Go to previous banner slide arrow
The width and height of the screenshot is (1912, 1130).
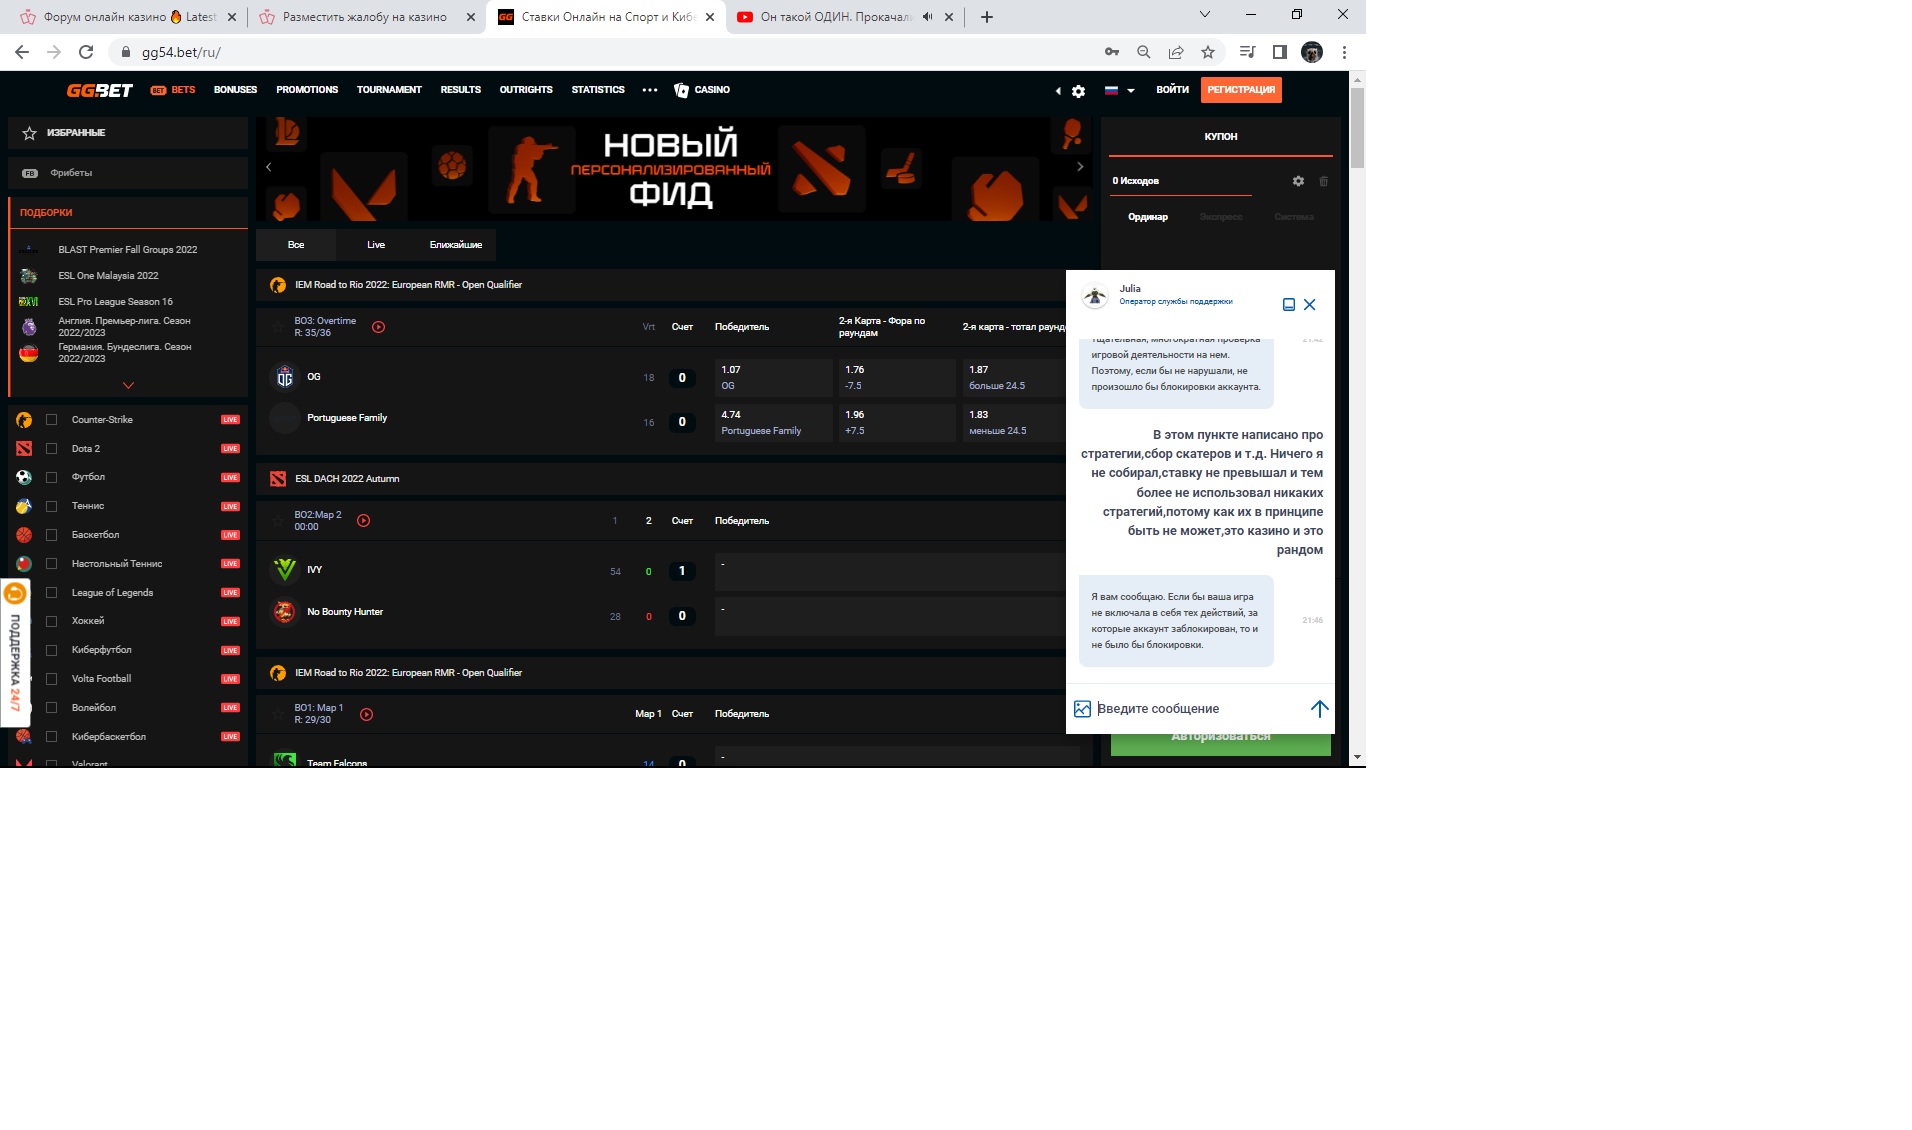coord(268,167)
